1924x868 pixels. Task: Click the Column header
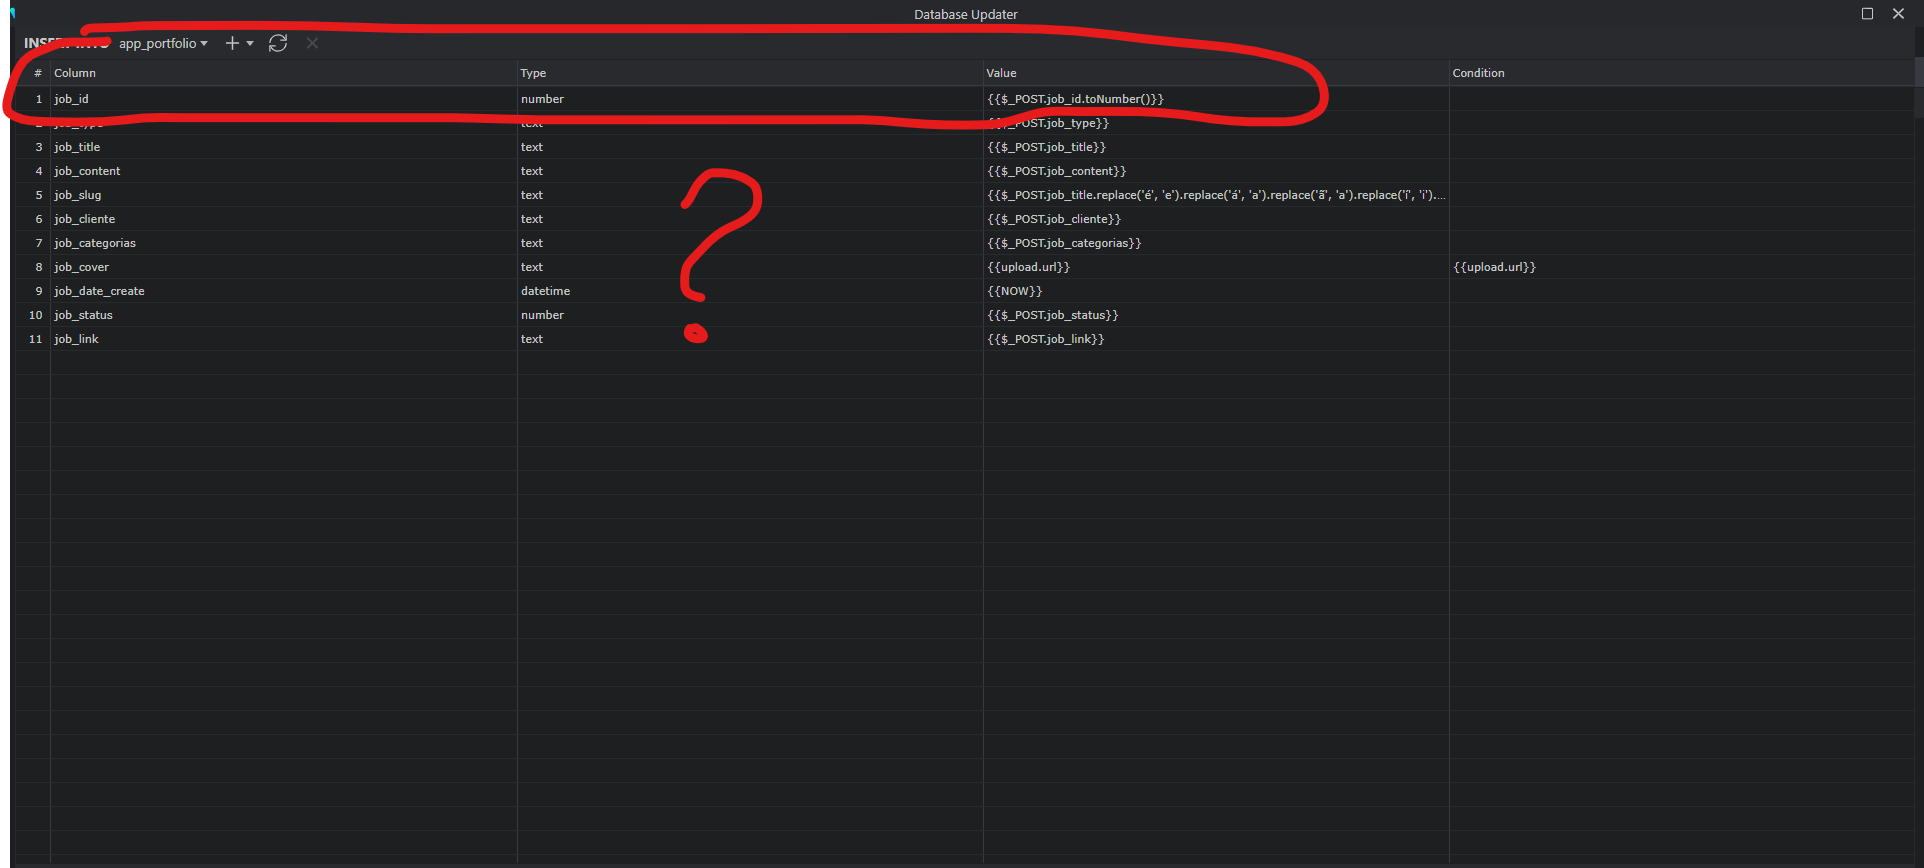click(75, 73)
